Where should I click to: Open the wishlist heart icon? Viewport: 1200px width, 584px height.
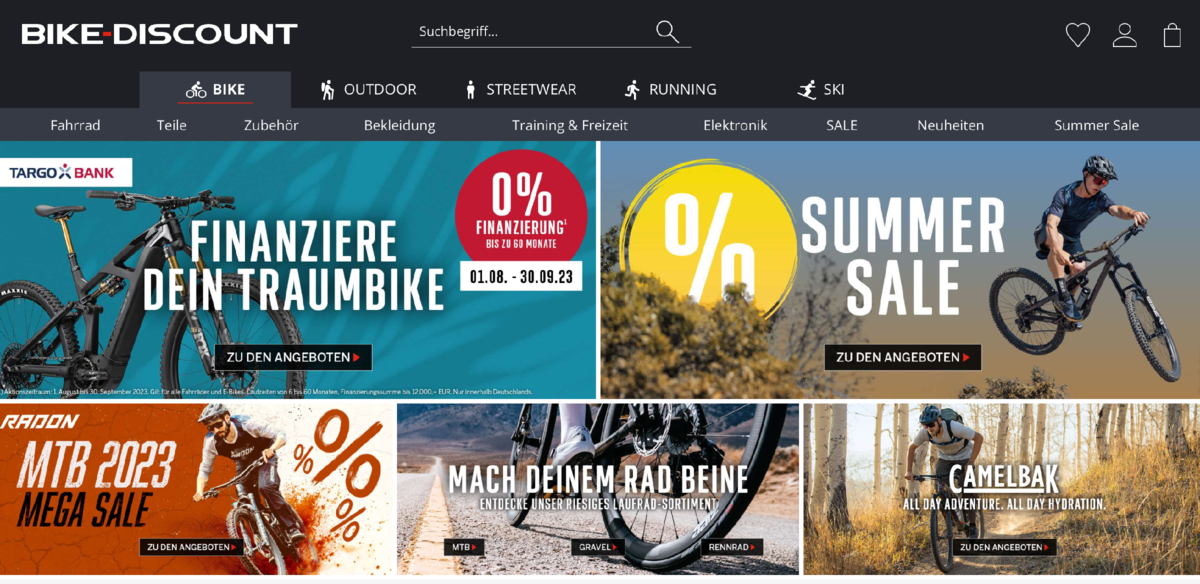point(1078,35)
